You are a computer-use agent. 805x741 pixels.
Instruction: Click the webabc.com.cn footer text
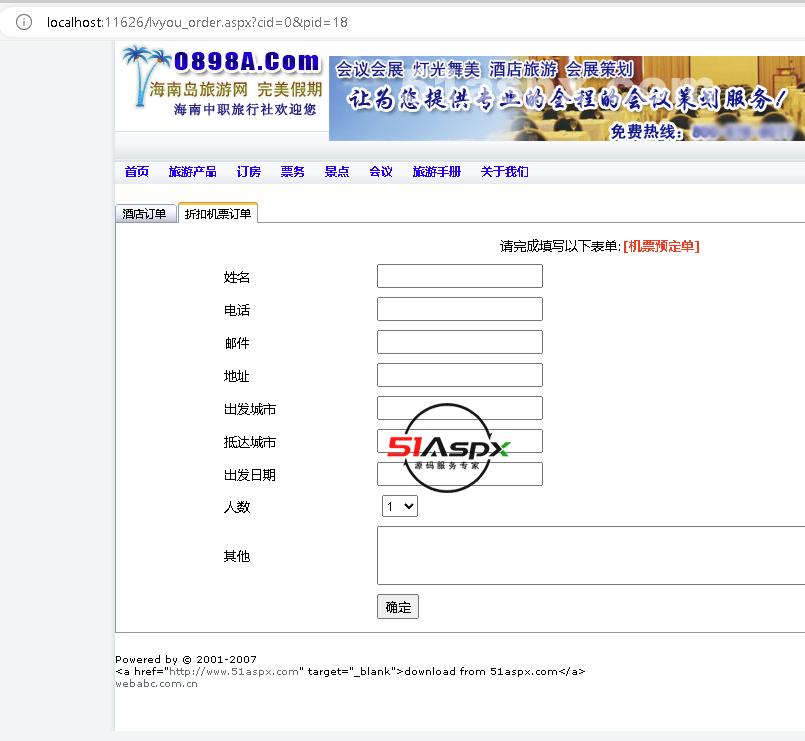156,683
